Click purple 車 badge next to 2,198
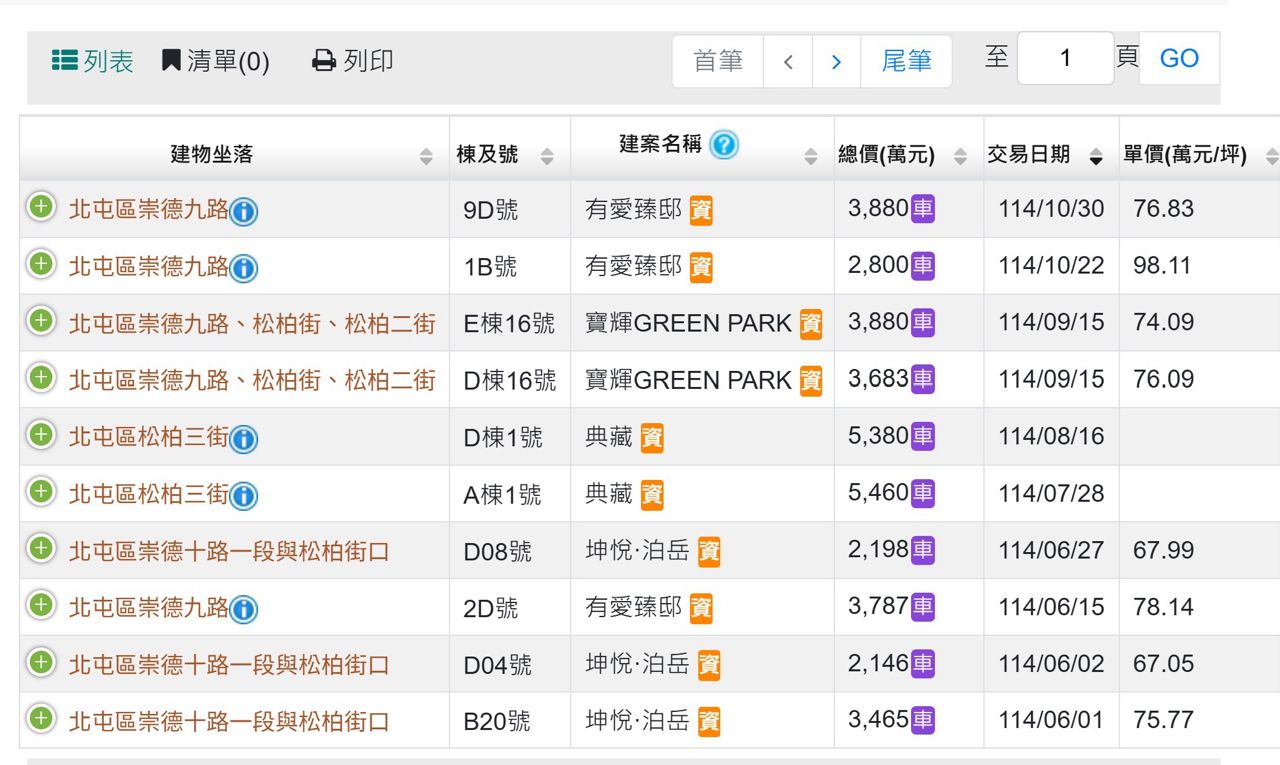 pos(922,550)
